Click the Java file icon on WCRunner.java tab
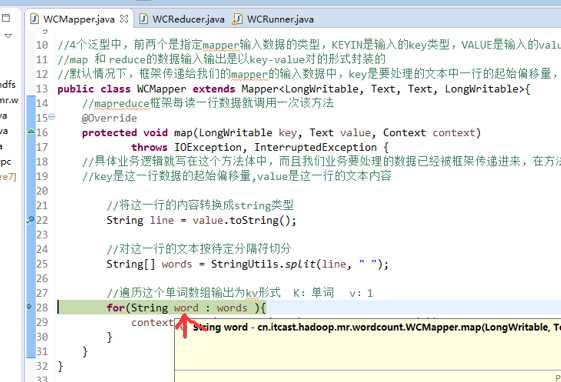This screenshot has height=382, width=561. (x=237, y=19)
